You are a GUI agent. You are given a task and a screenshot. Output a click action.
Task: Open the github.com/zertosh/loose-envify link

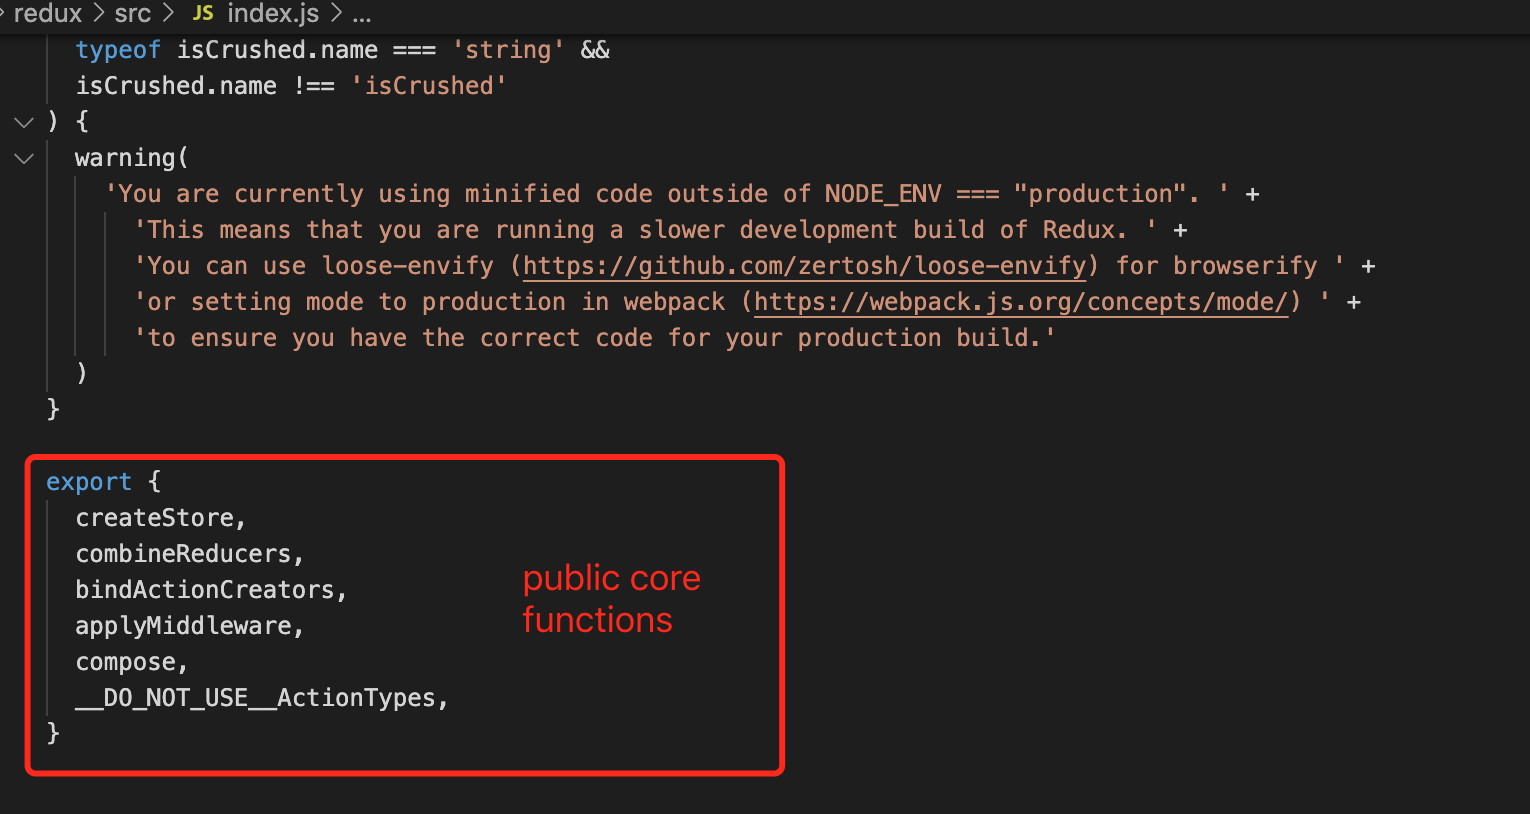[x=805, y=266]
